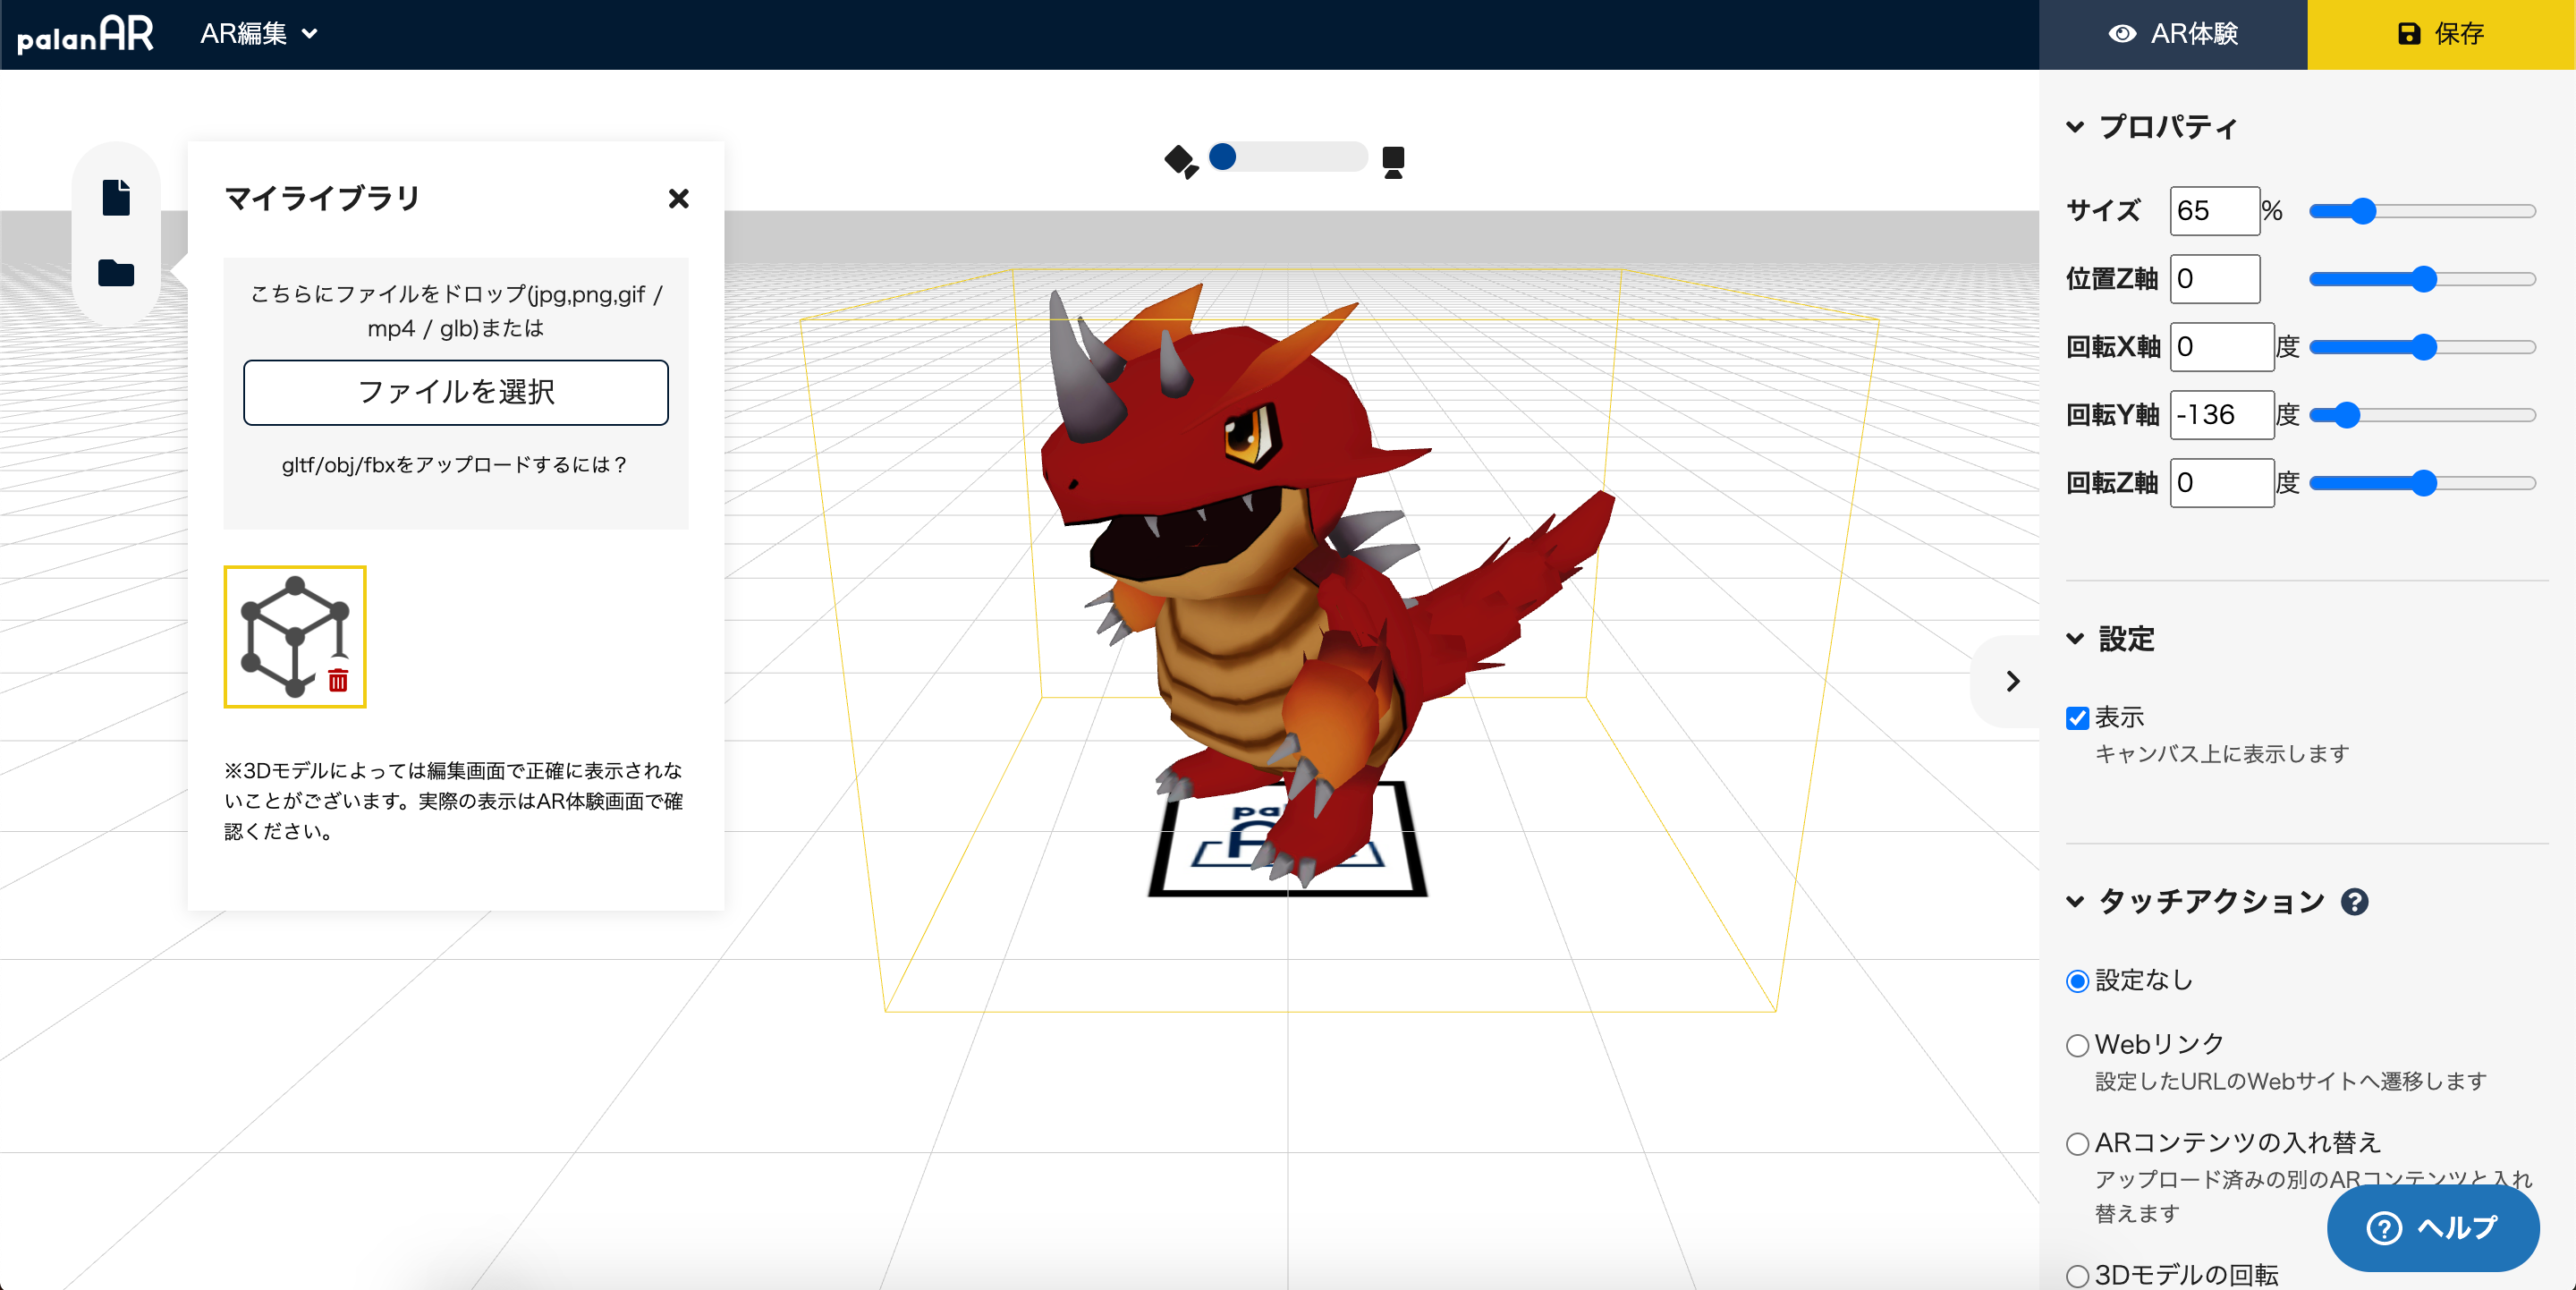This screenshot has width=2576, height=1290.
Task: Adjust the 回転X軸 slider
Action: pyautogui.click(x=2422, y=347)
